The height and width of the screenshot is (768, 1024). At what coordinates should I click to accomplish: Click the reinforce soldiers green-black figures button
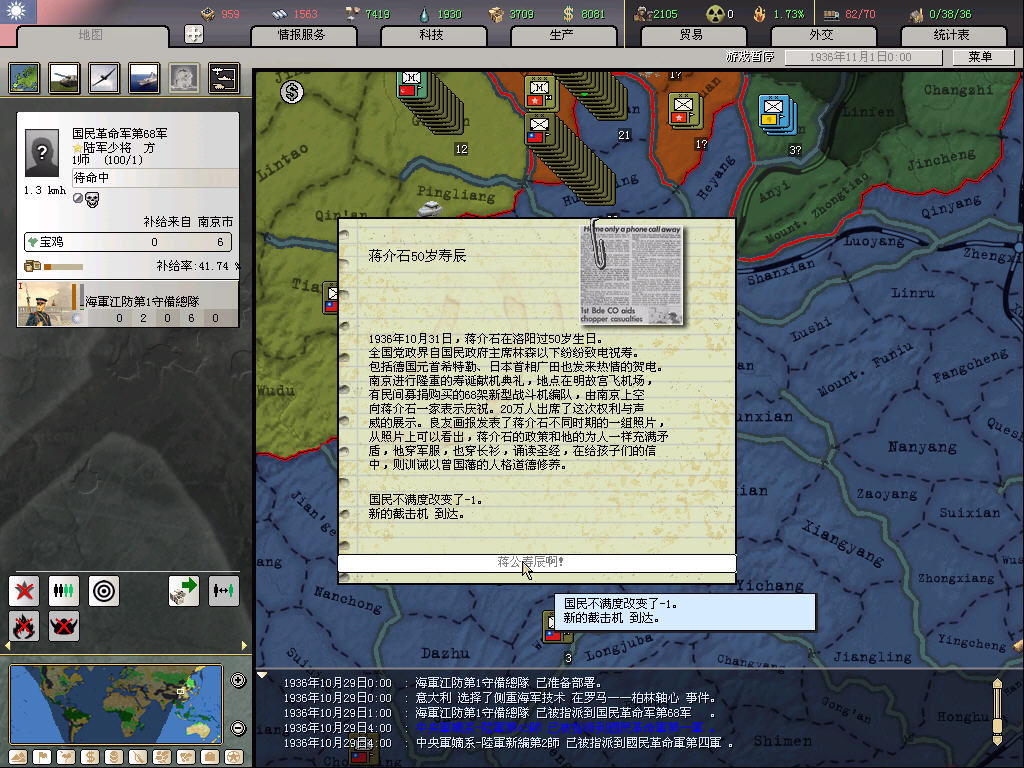tap(63, 591)
